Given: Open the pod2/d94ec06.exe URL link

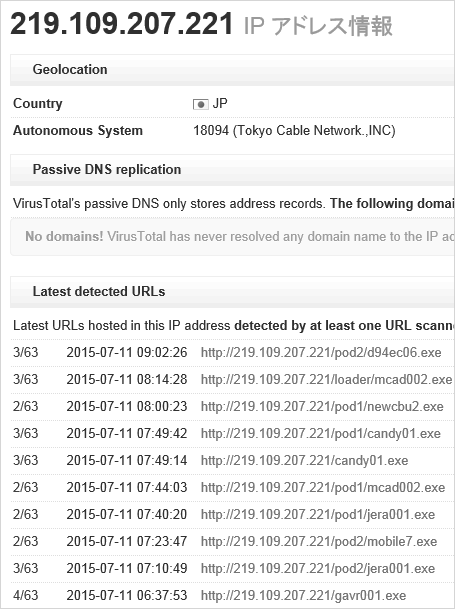Looking at the screenshot, I should [x=321, y=352].
